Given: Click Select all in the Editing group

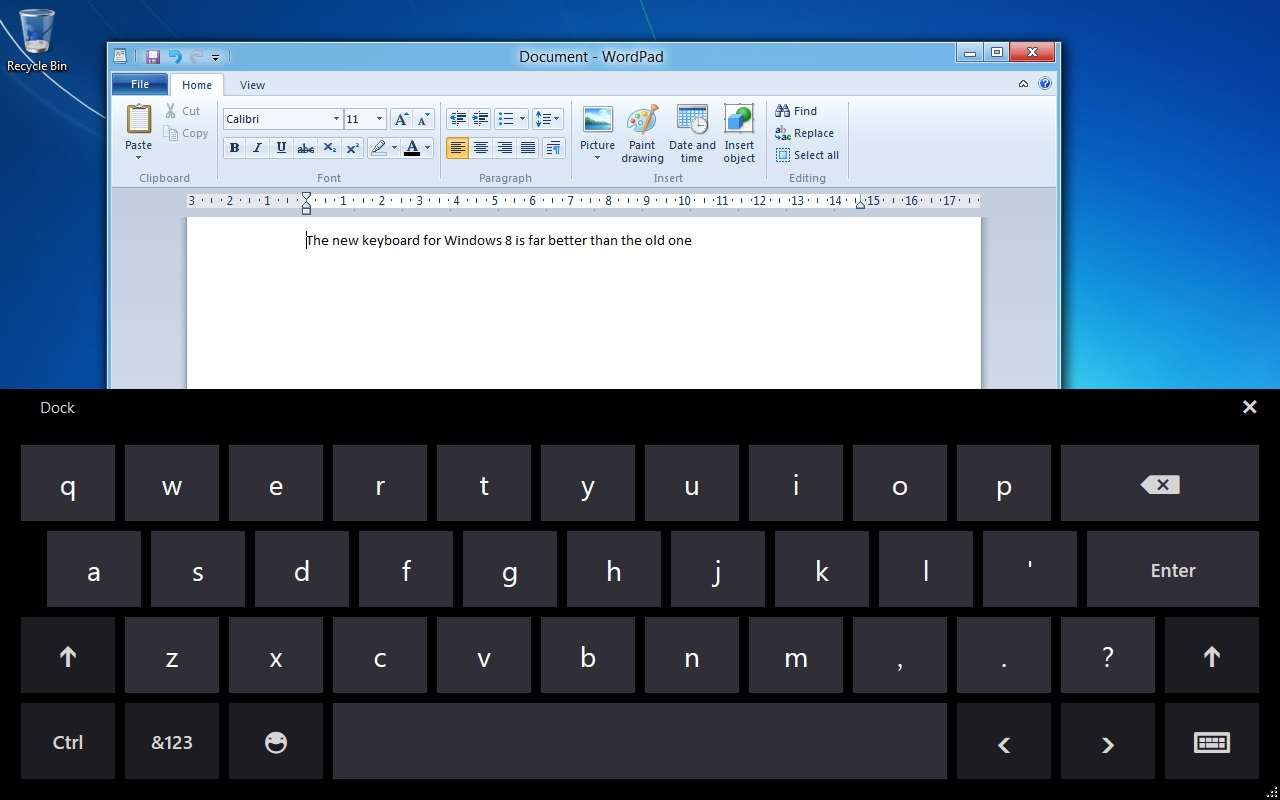Looking at the screenshot, I should point(808,155).
